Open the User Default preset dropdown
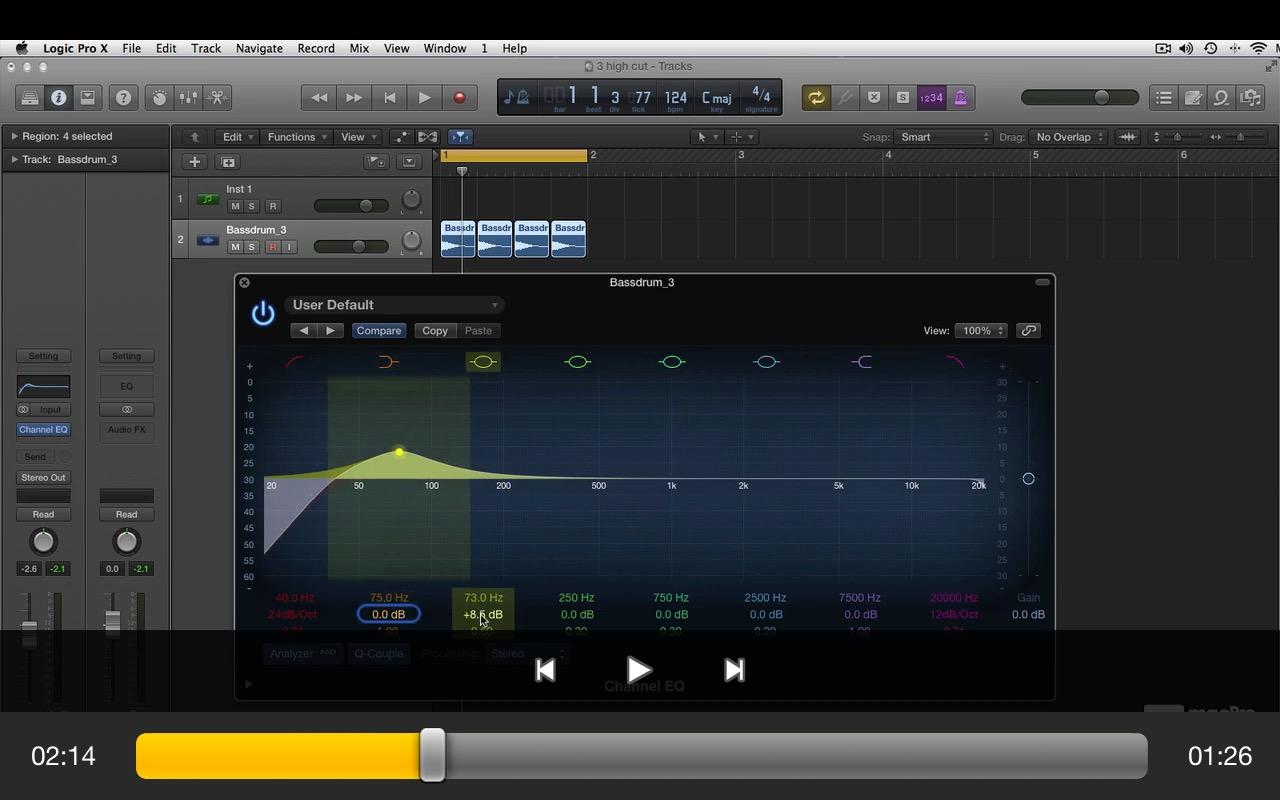Viewport: 1280px width, 800px height. pyautogui.click(x=394, y=305)
